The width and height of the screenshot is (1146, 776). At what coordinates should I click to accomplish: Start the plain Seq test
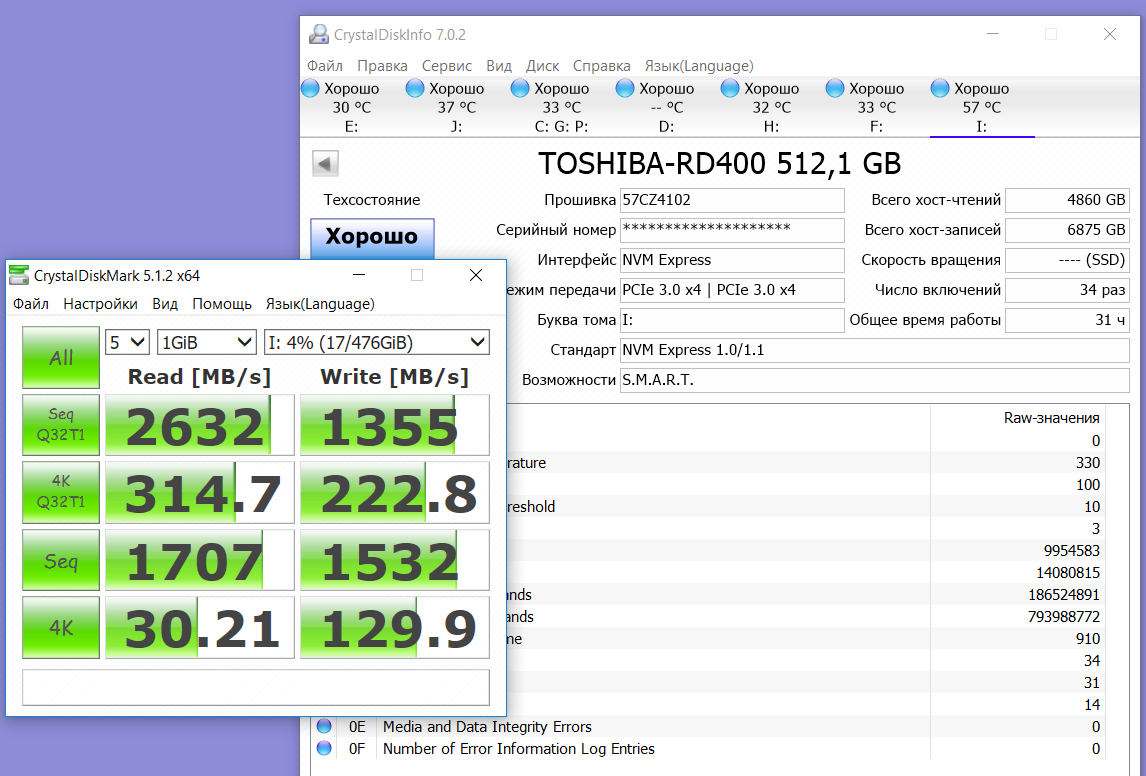(61, 560)
